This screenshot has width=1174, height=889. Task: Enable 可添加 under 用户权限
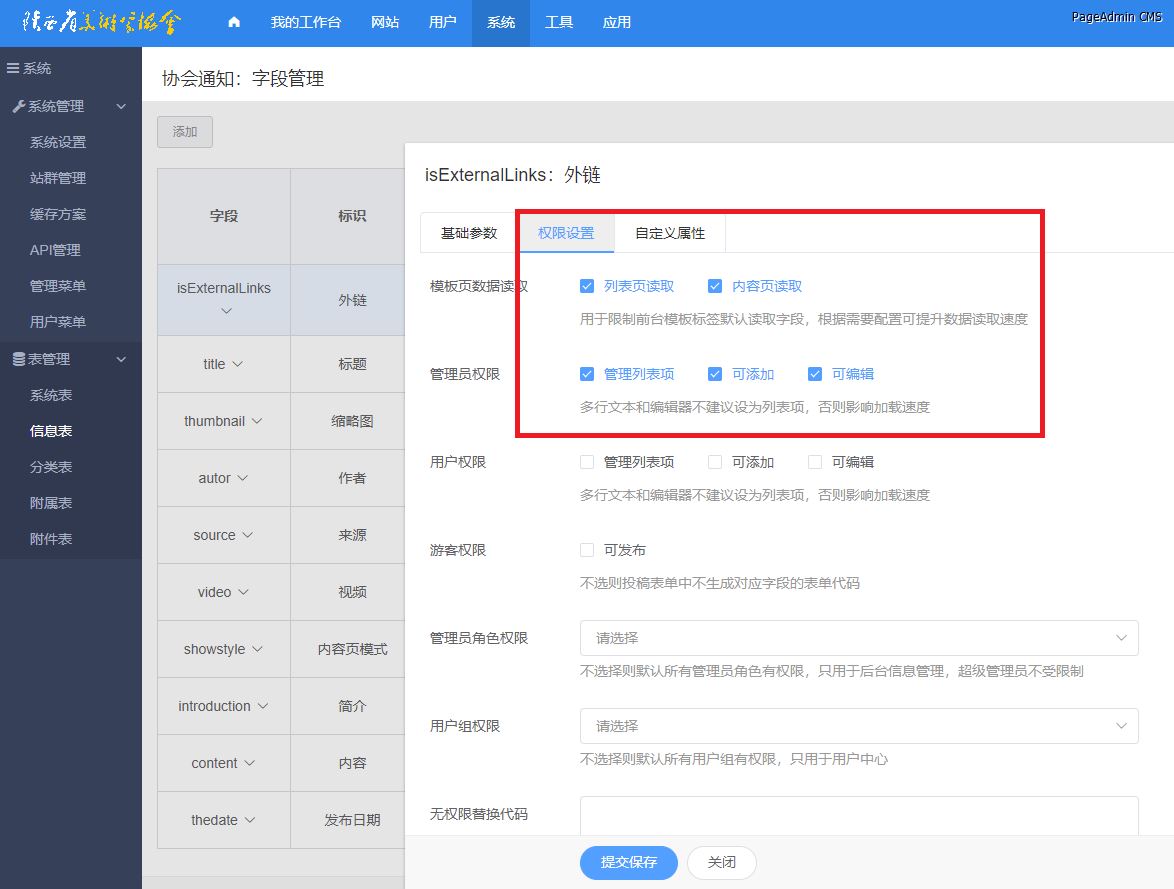(715, 462)
